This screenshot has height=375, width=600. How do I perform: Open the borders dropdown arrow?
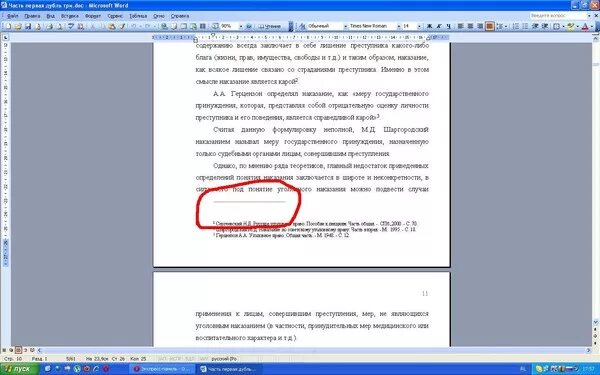pos(563,26)
